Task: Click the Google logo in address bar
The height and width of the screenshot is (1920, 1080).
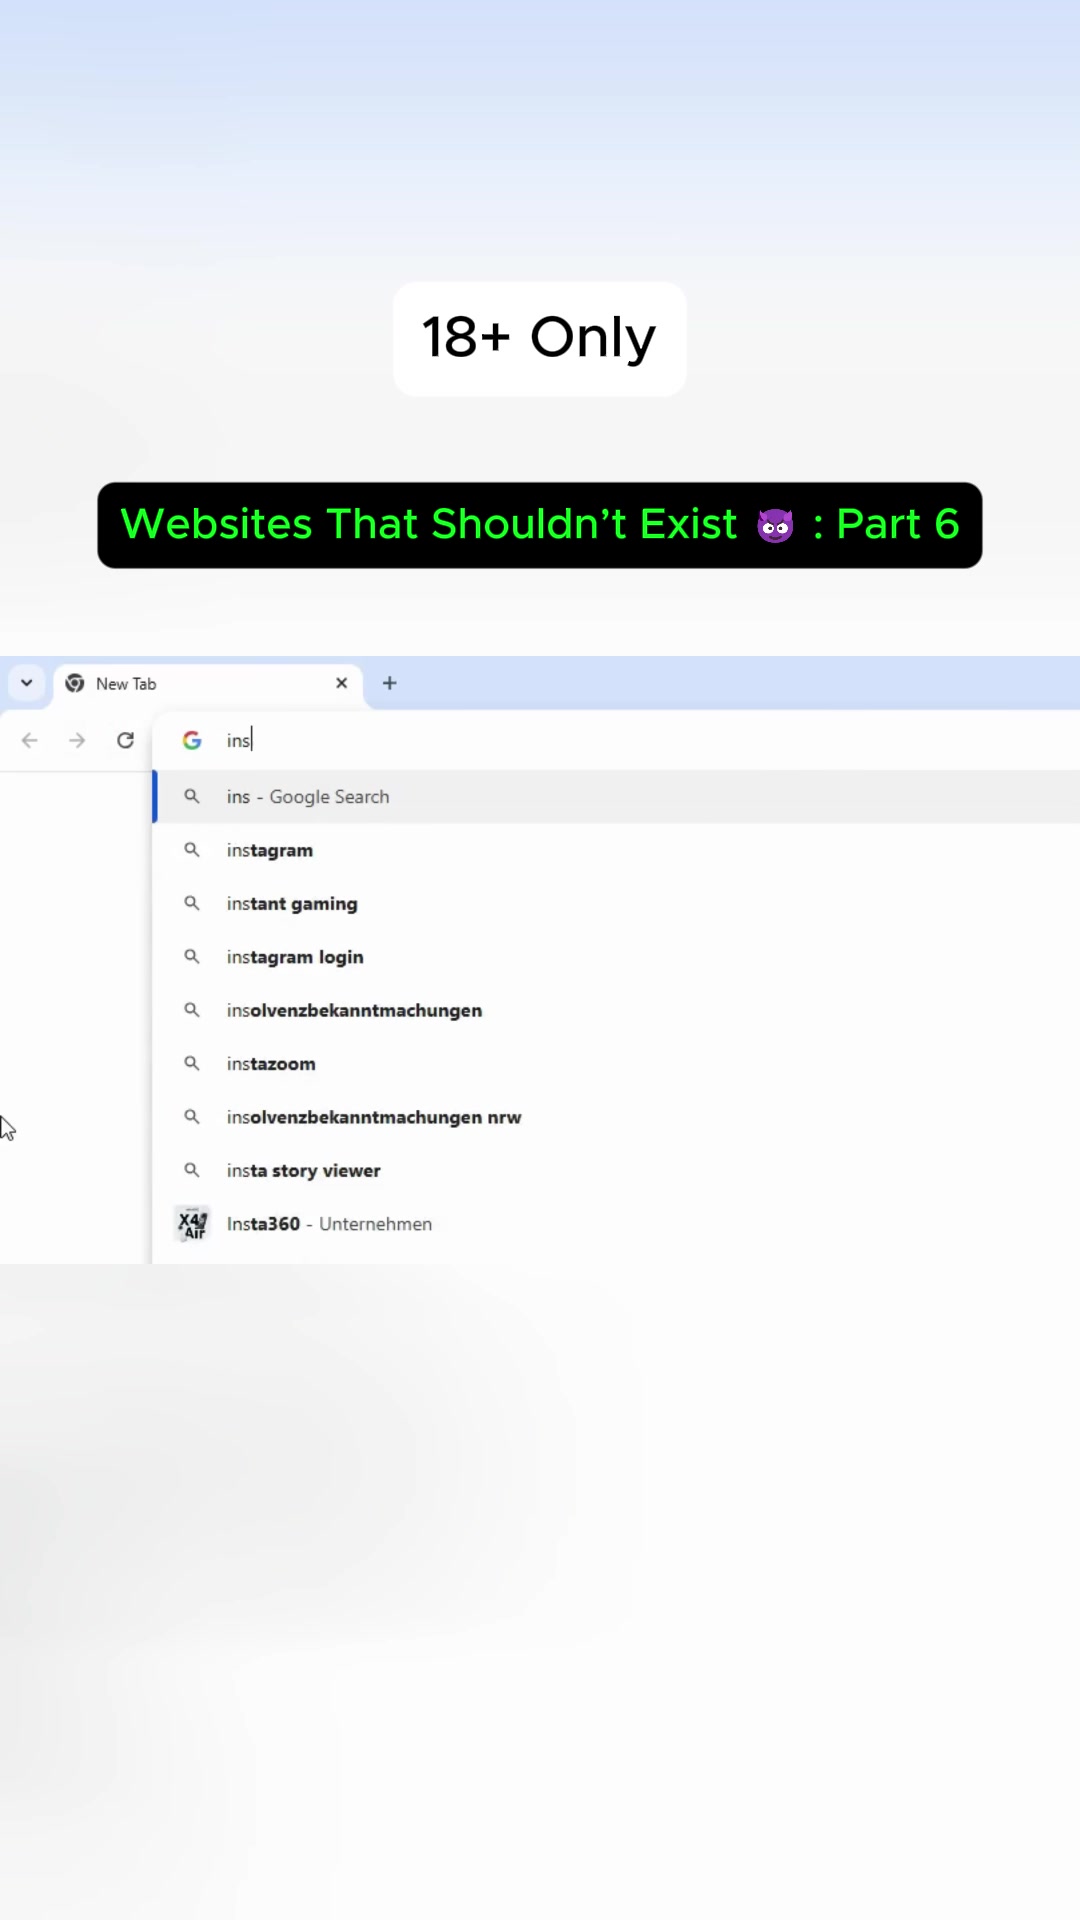Action: click(192, 740)
